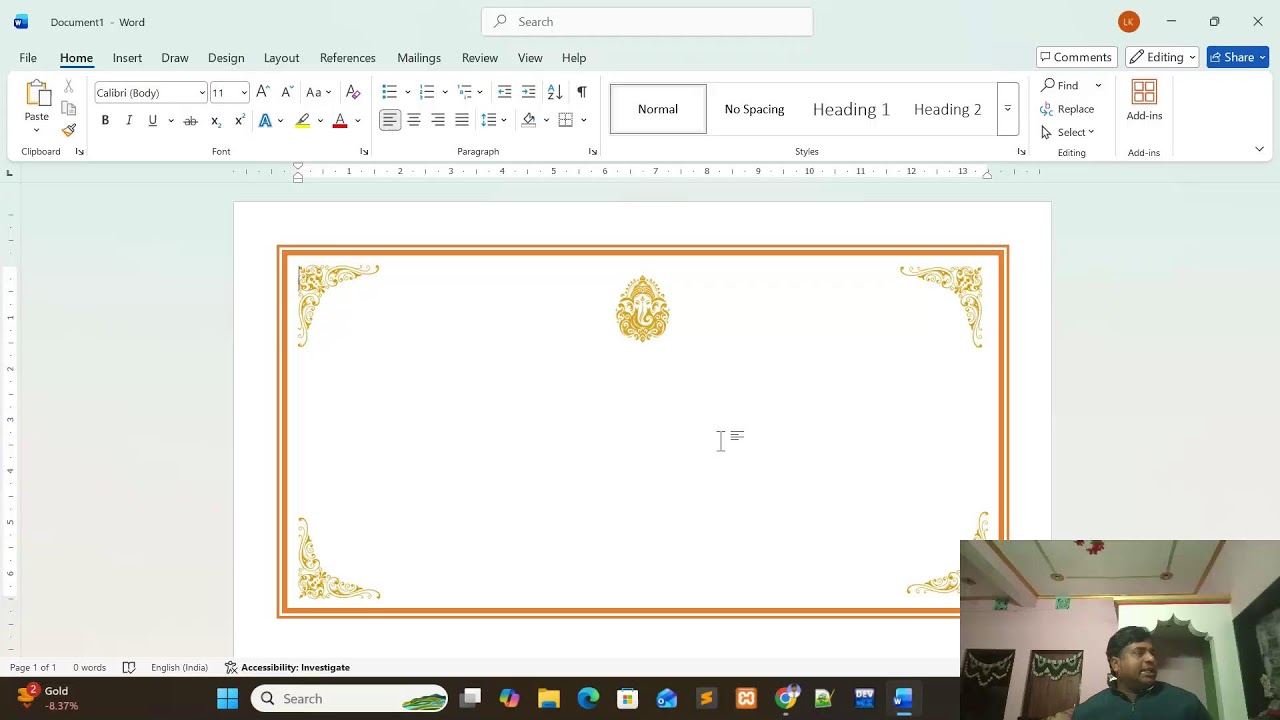The image size is (1280, 720).
Task: Open the Find dropdown arrow
Action: click(x=1098, y=86)
